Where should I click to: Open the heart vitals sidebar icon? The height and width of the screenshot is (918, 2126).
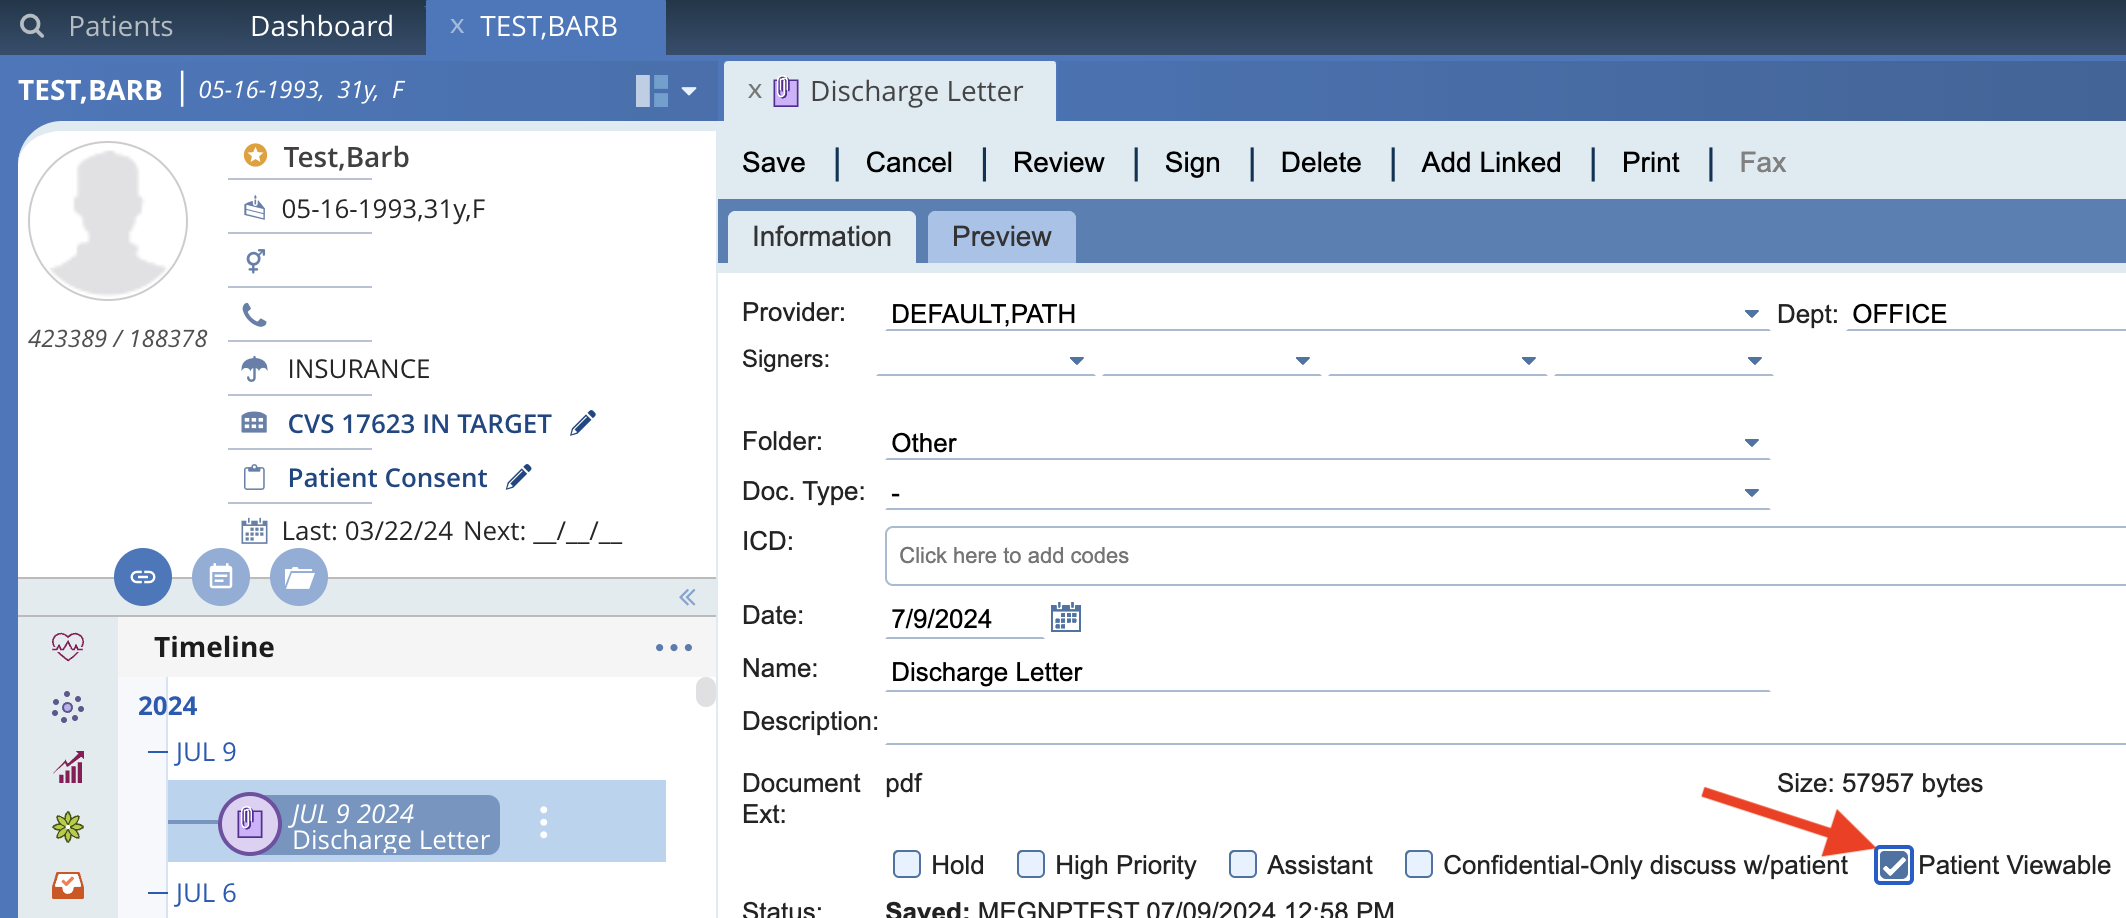pos(68,647)
